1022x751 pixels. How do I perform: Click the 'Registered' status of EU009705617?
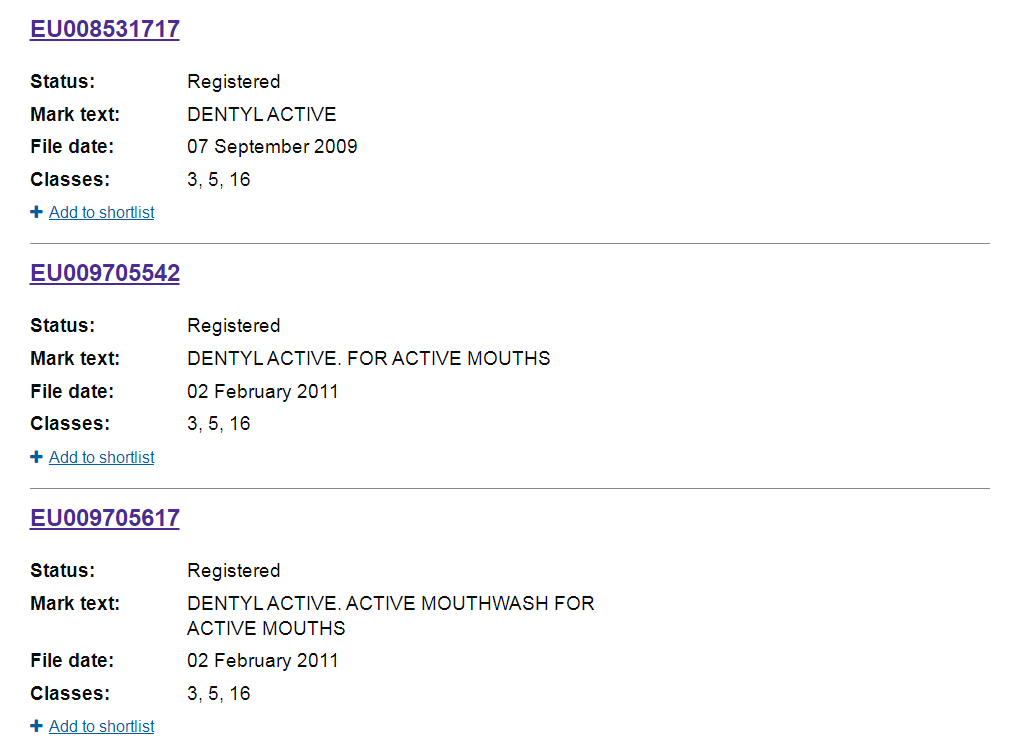pos(234,571)
